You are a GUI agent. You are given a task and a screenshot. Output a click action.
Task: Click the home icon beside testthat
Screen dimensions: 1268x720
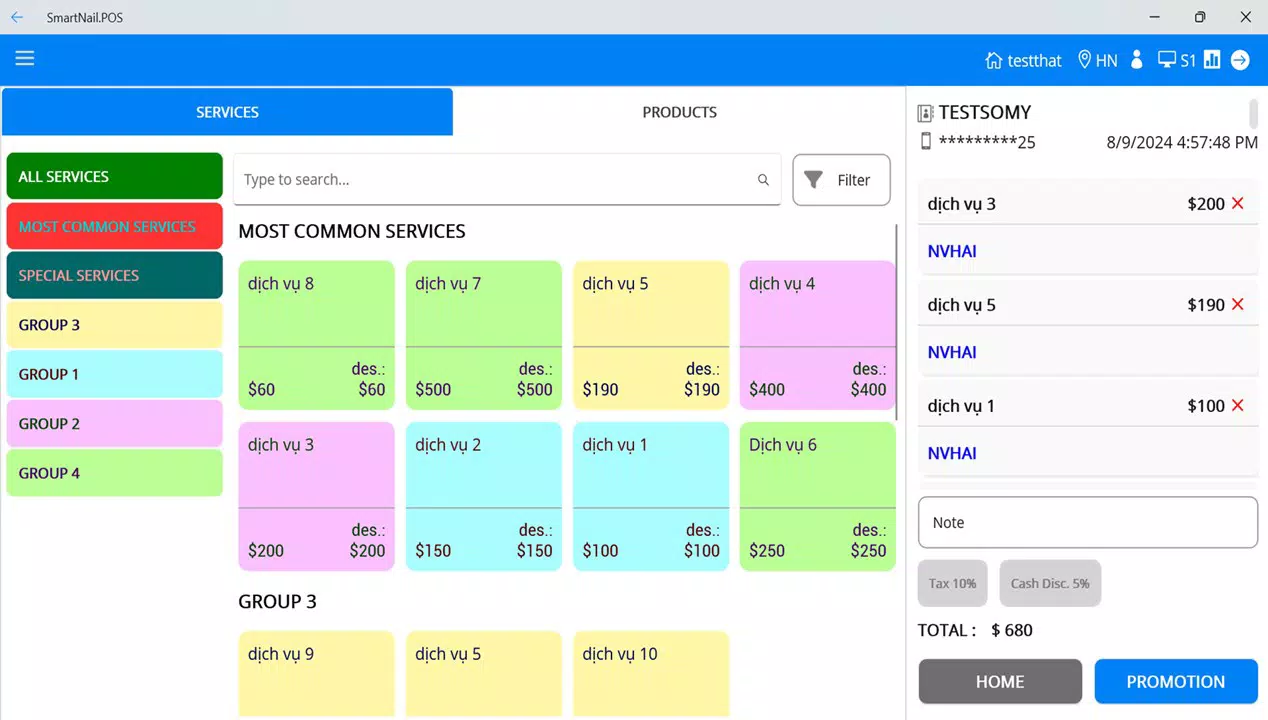tap(993, 60)
